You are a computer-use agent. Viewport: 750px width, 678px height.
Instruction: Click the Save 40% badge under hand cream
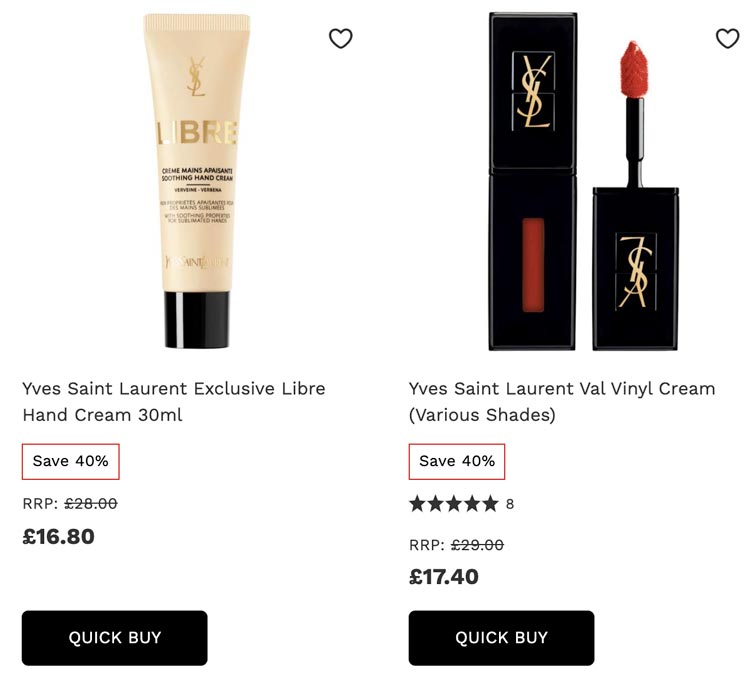pos(71,461)
